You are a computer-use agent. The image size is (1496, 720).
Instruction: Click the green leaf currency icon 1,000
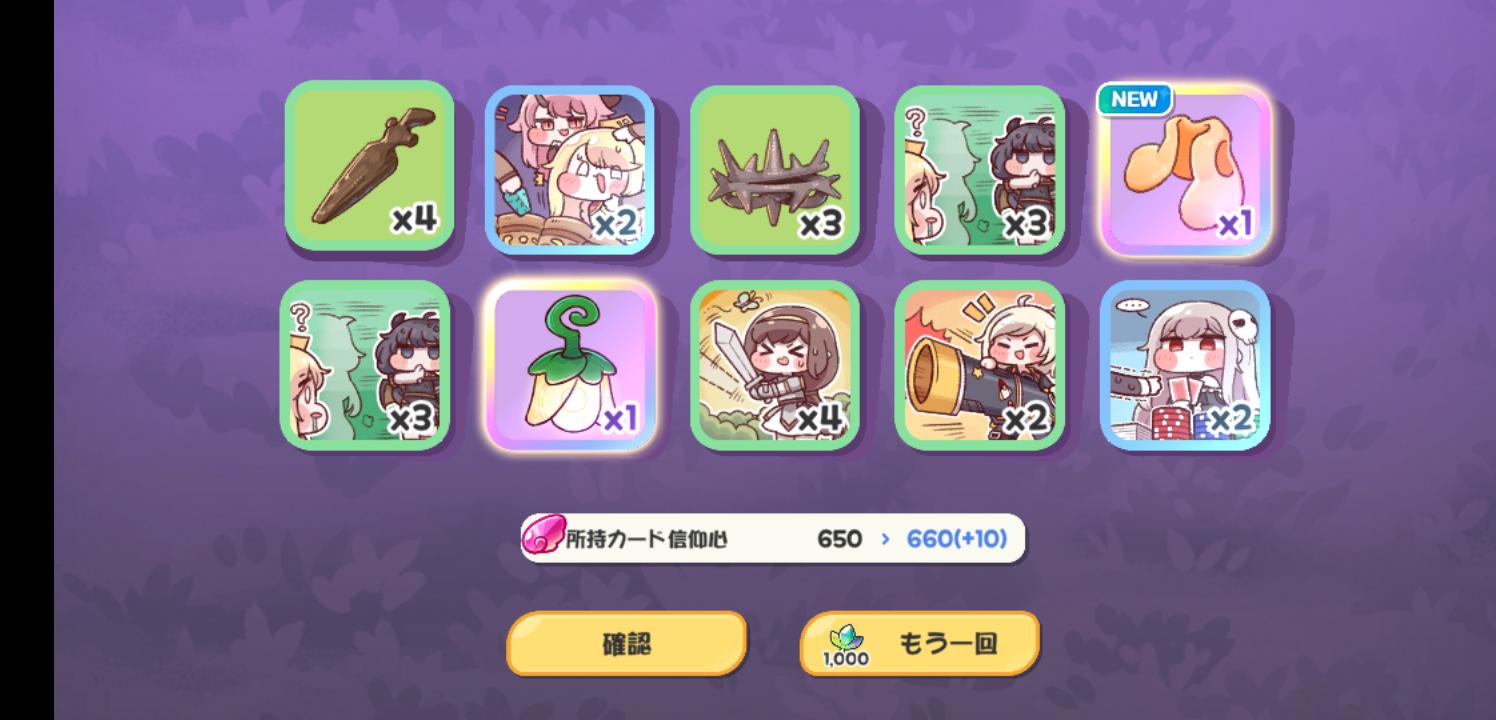pos(846,645)
